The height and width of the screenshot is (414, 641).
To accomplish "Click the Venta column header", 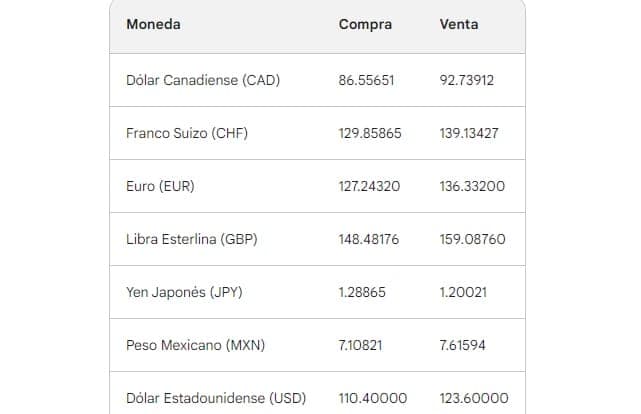I will coord(459,25).
